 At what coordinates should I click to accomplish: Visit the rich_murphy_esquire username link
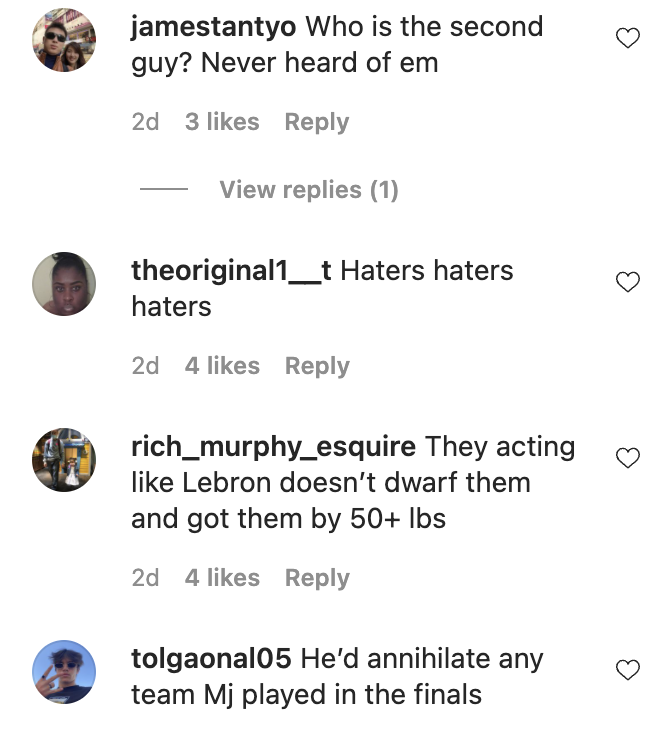273,447
